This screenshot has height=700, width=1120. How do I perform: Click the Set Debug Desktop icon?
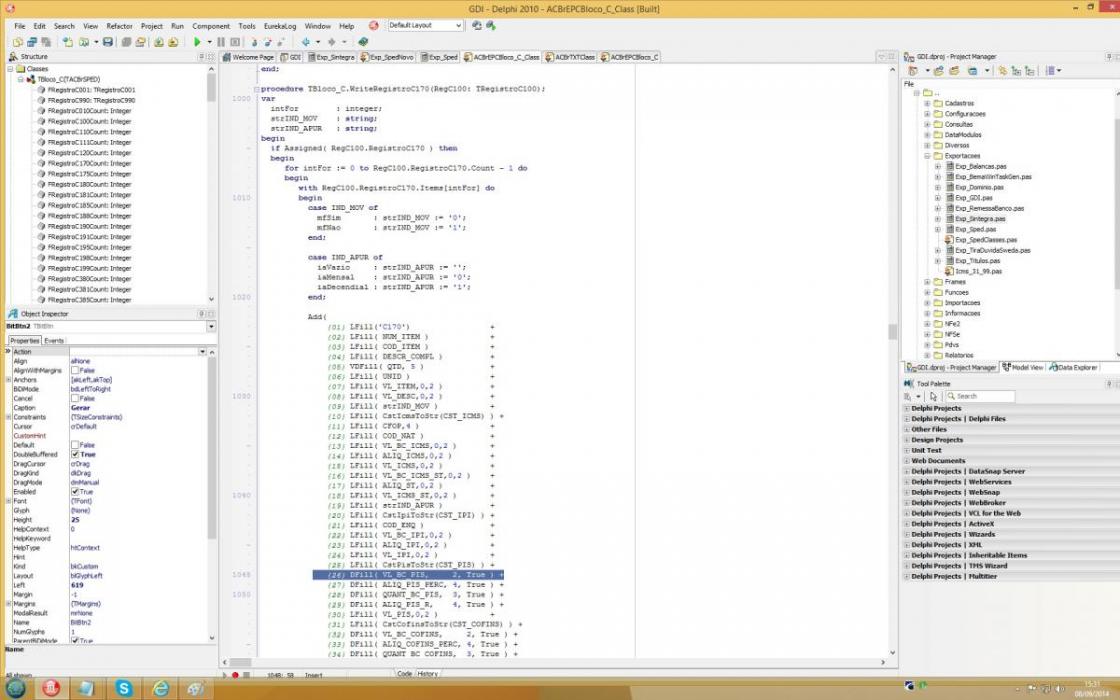pyautogui.click(x=491, y=26)
